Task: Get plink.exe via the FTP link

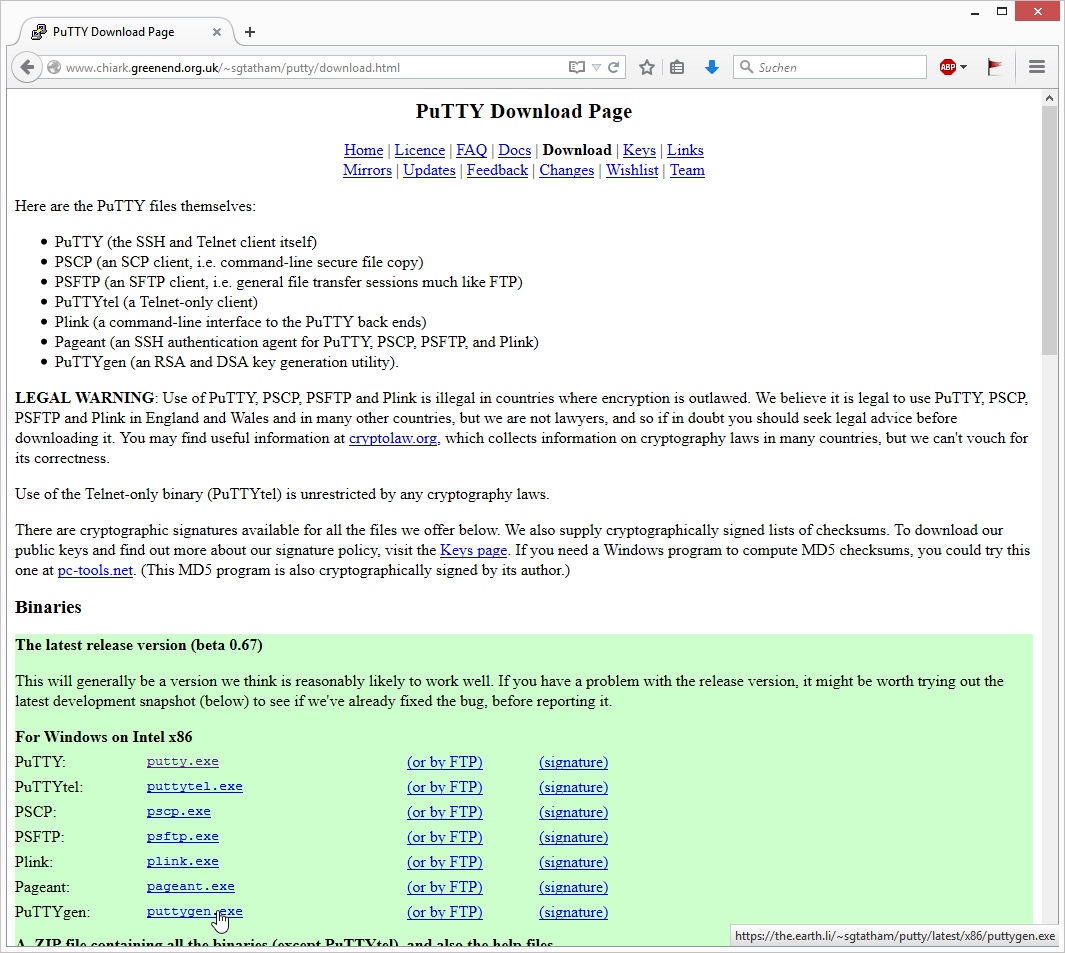Action: point(445,862)
